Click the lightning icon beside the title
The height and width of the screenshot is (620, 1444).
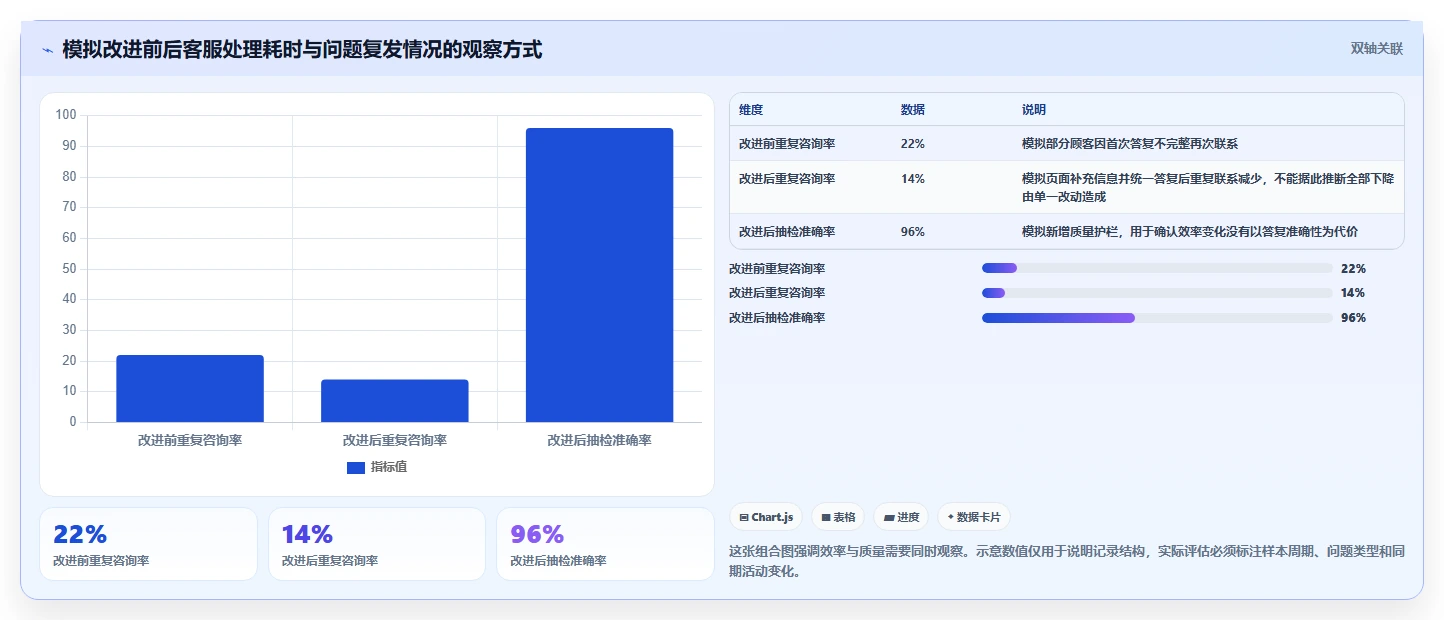pos(47,50)
